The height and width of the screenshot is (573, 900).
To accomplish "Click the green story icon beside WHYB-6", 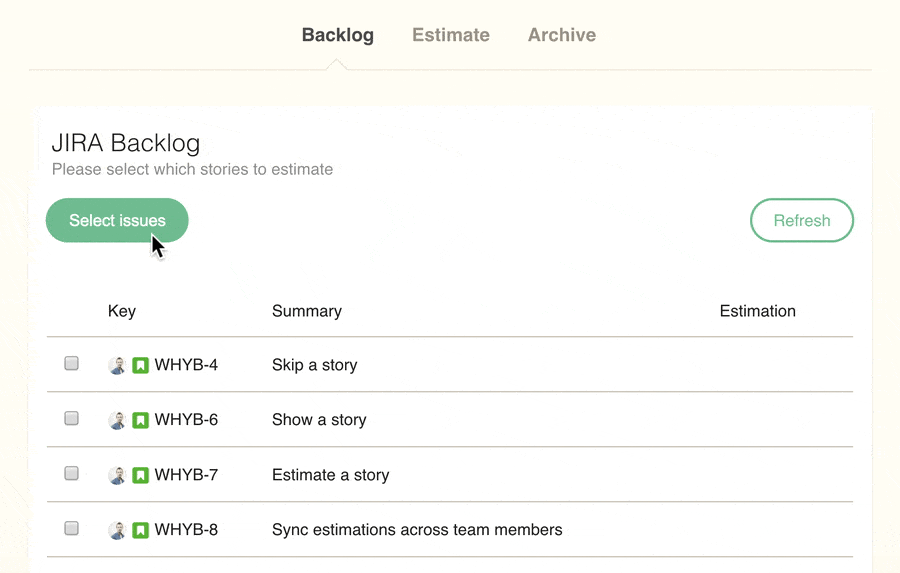I will (x=141, y=420).
